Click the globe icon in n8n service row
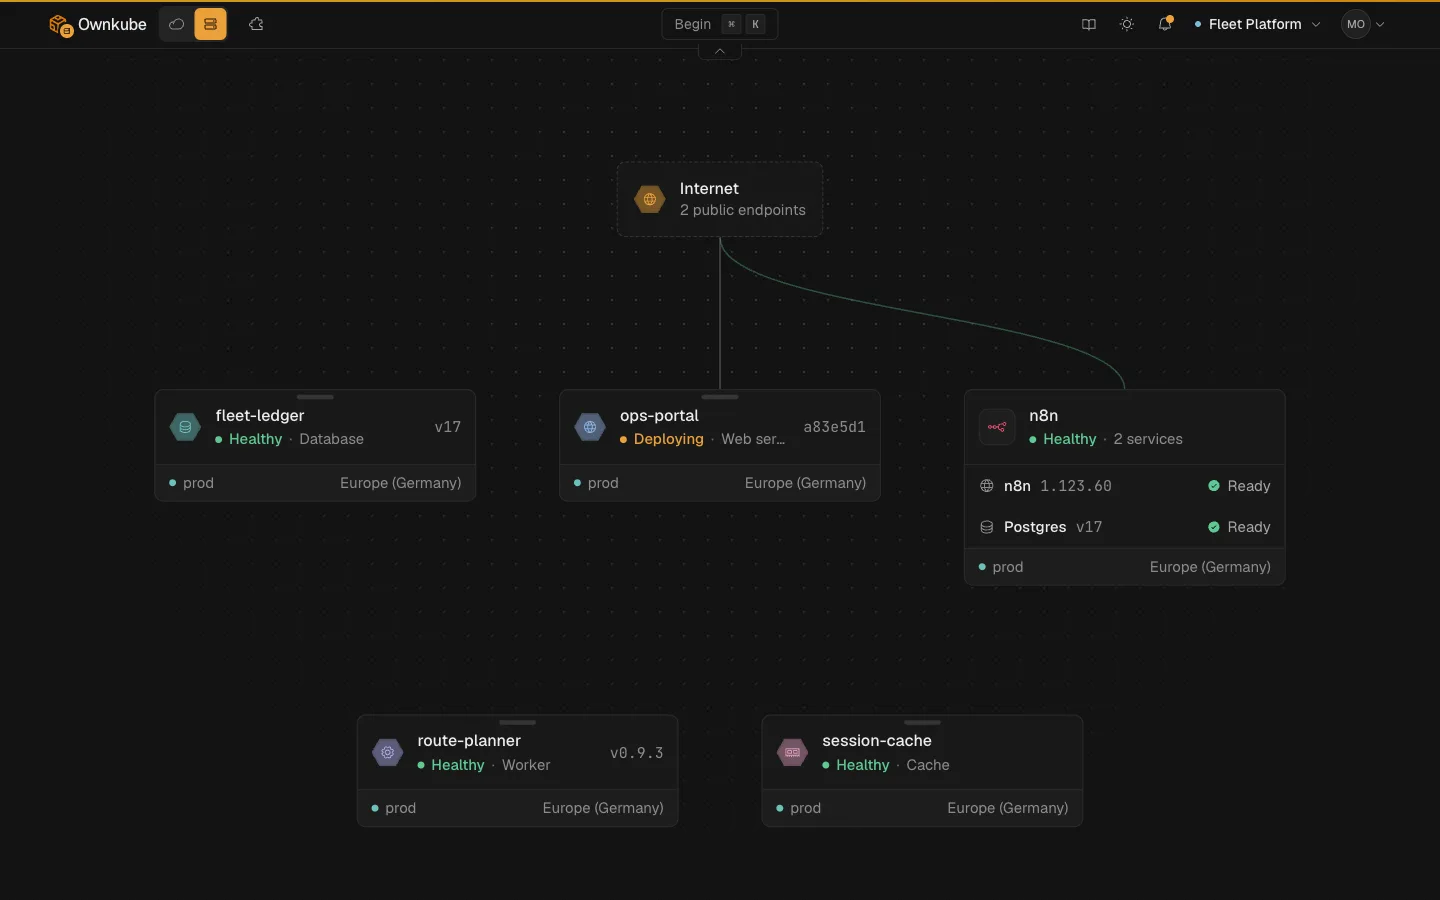Viewport: 1440px width, 900px height. (x=987, y=486)
